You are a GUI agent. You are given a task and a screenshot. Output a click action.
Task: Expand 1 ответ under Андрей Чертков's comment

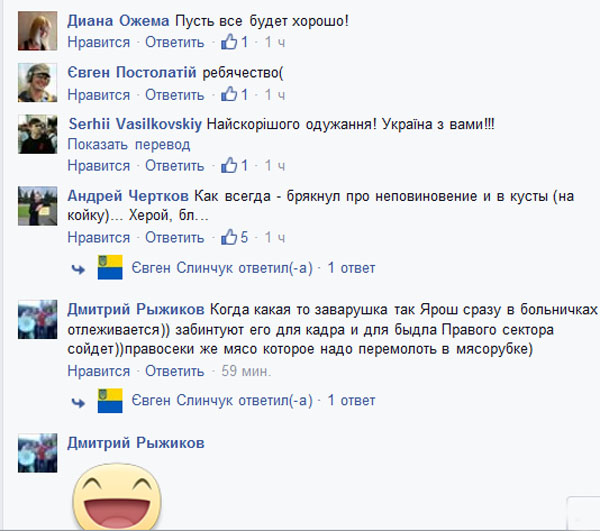click(351, 268)
